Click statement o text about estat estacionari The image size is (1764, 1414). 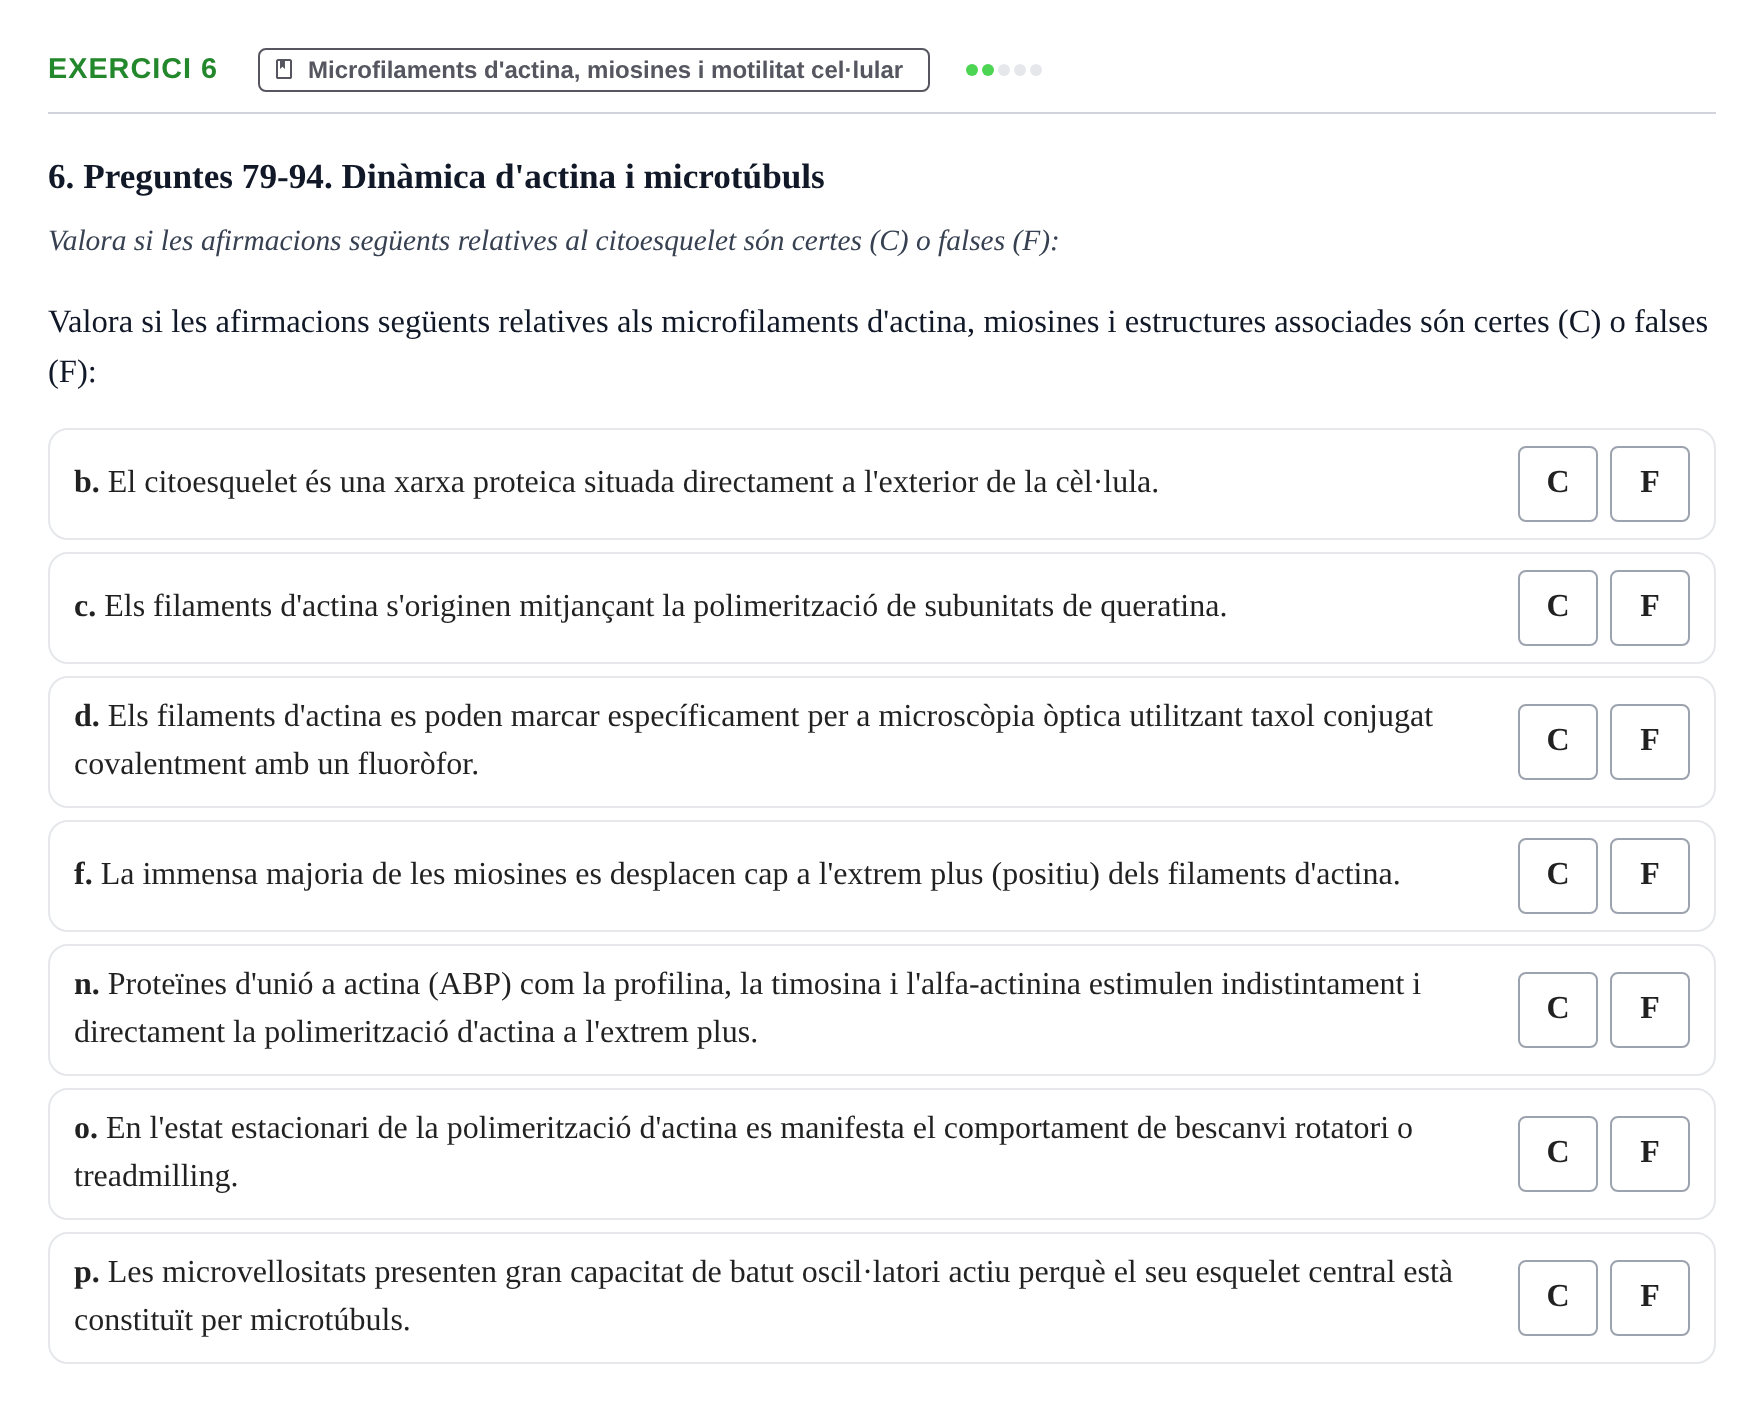[x=743, y=1152]
